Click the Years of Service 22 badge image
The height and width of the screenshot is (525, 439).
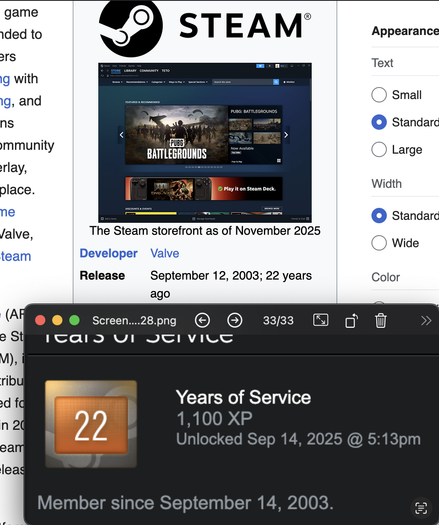(x=91, y=424)
